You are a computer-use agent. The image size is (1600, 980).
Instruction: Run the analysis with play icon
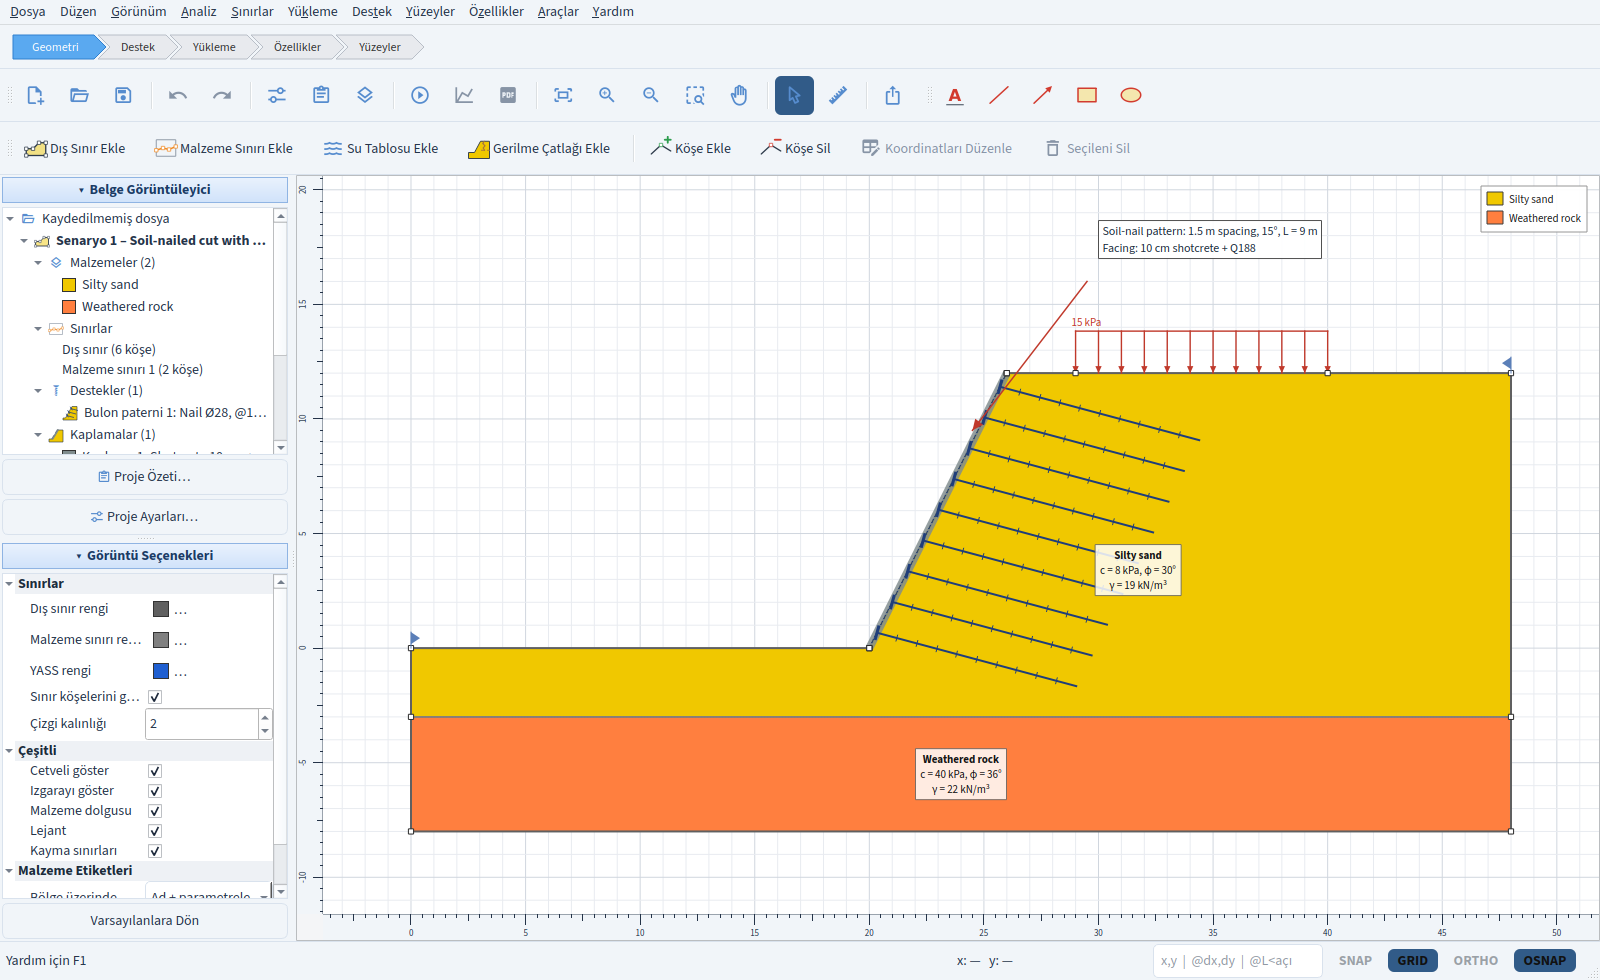[x=420, y=95]
